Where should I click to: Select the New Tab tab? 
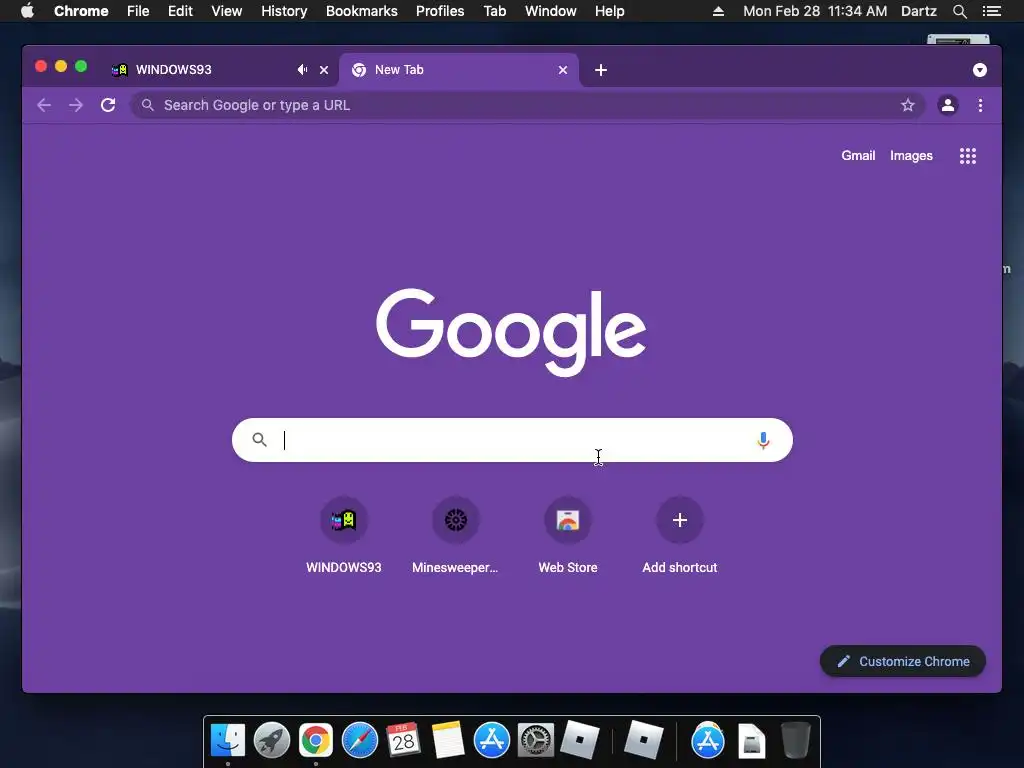click(459, 69)
